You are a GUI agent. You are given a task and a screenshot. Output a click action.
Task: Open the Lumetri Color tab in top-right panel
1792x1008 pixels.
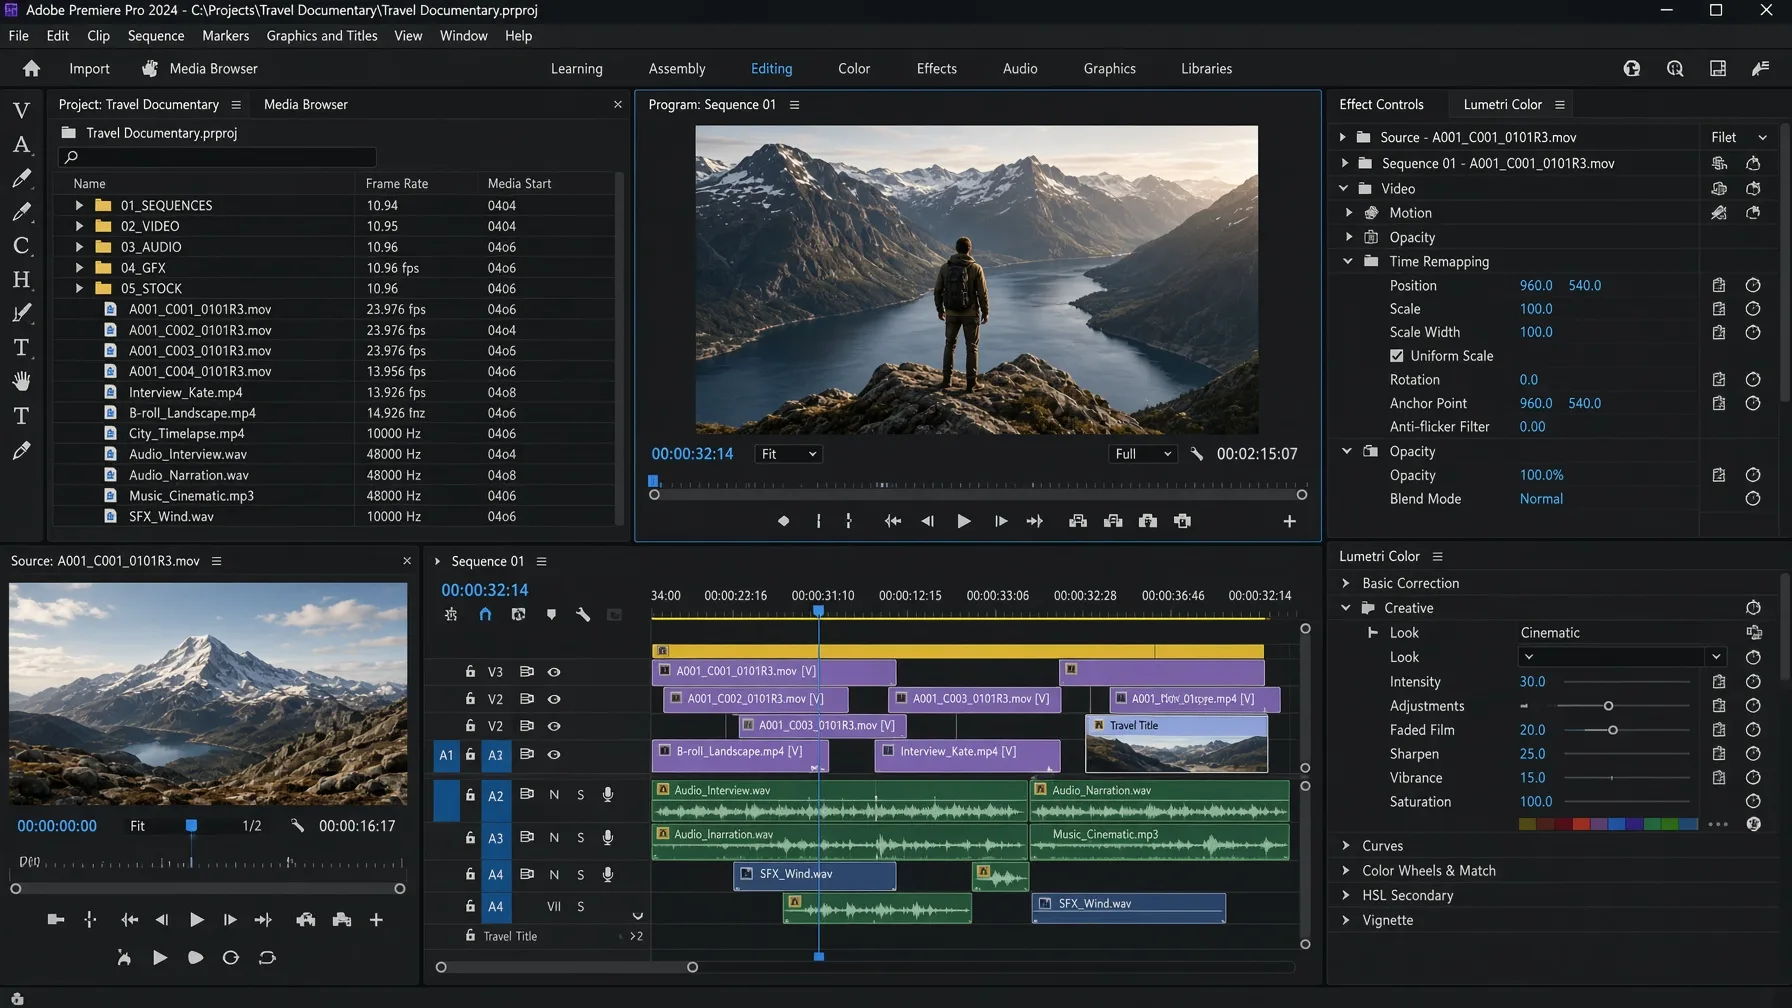pyautogui.click(x=1502, y=104)
